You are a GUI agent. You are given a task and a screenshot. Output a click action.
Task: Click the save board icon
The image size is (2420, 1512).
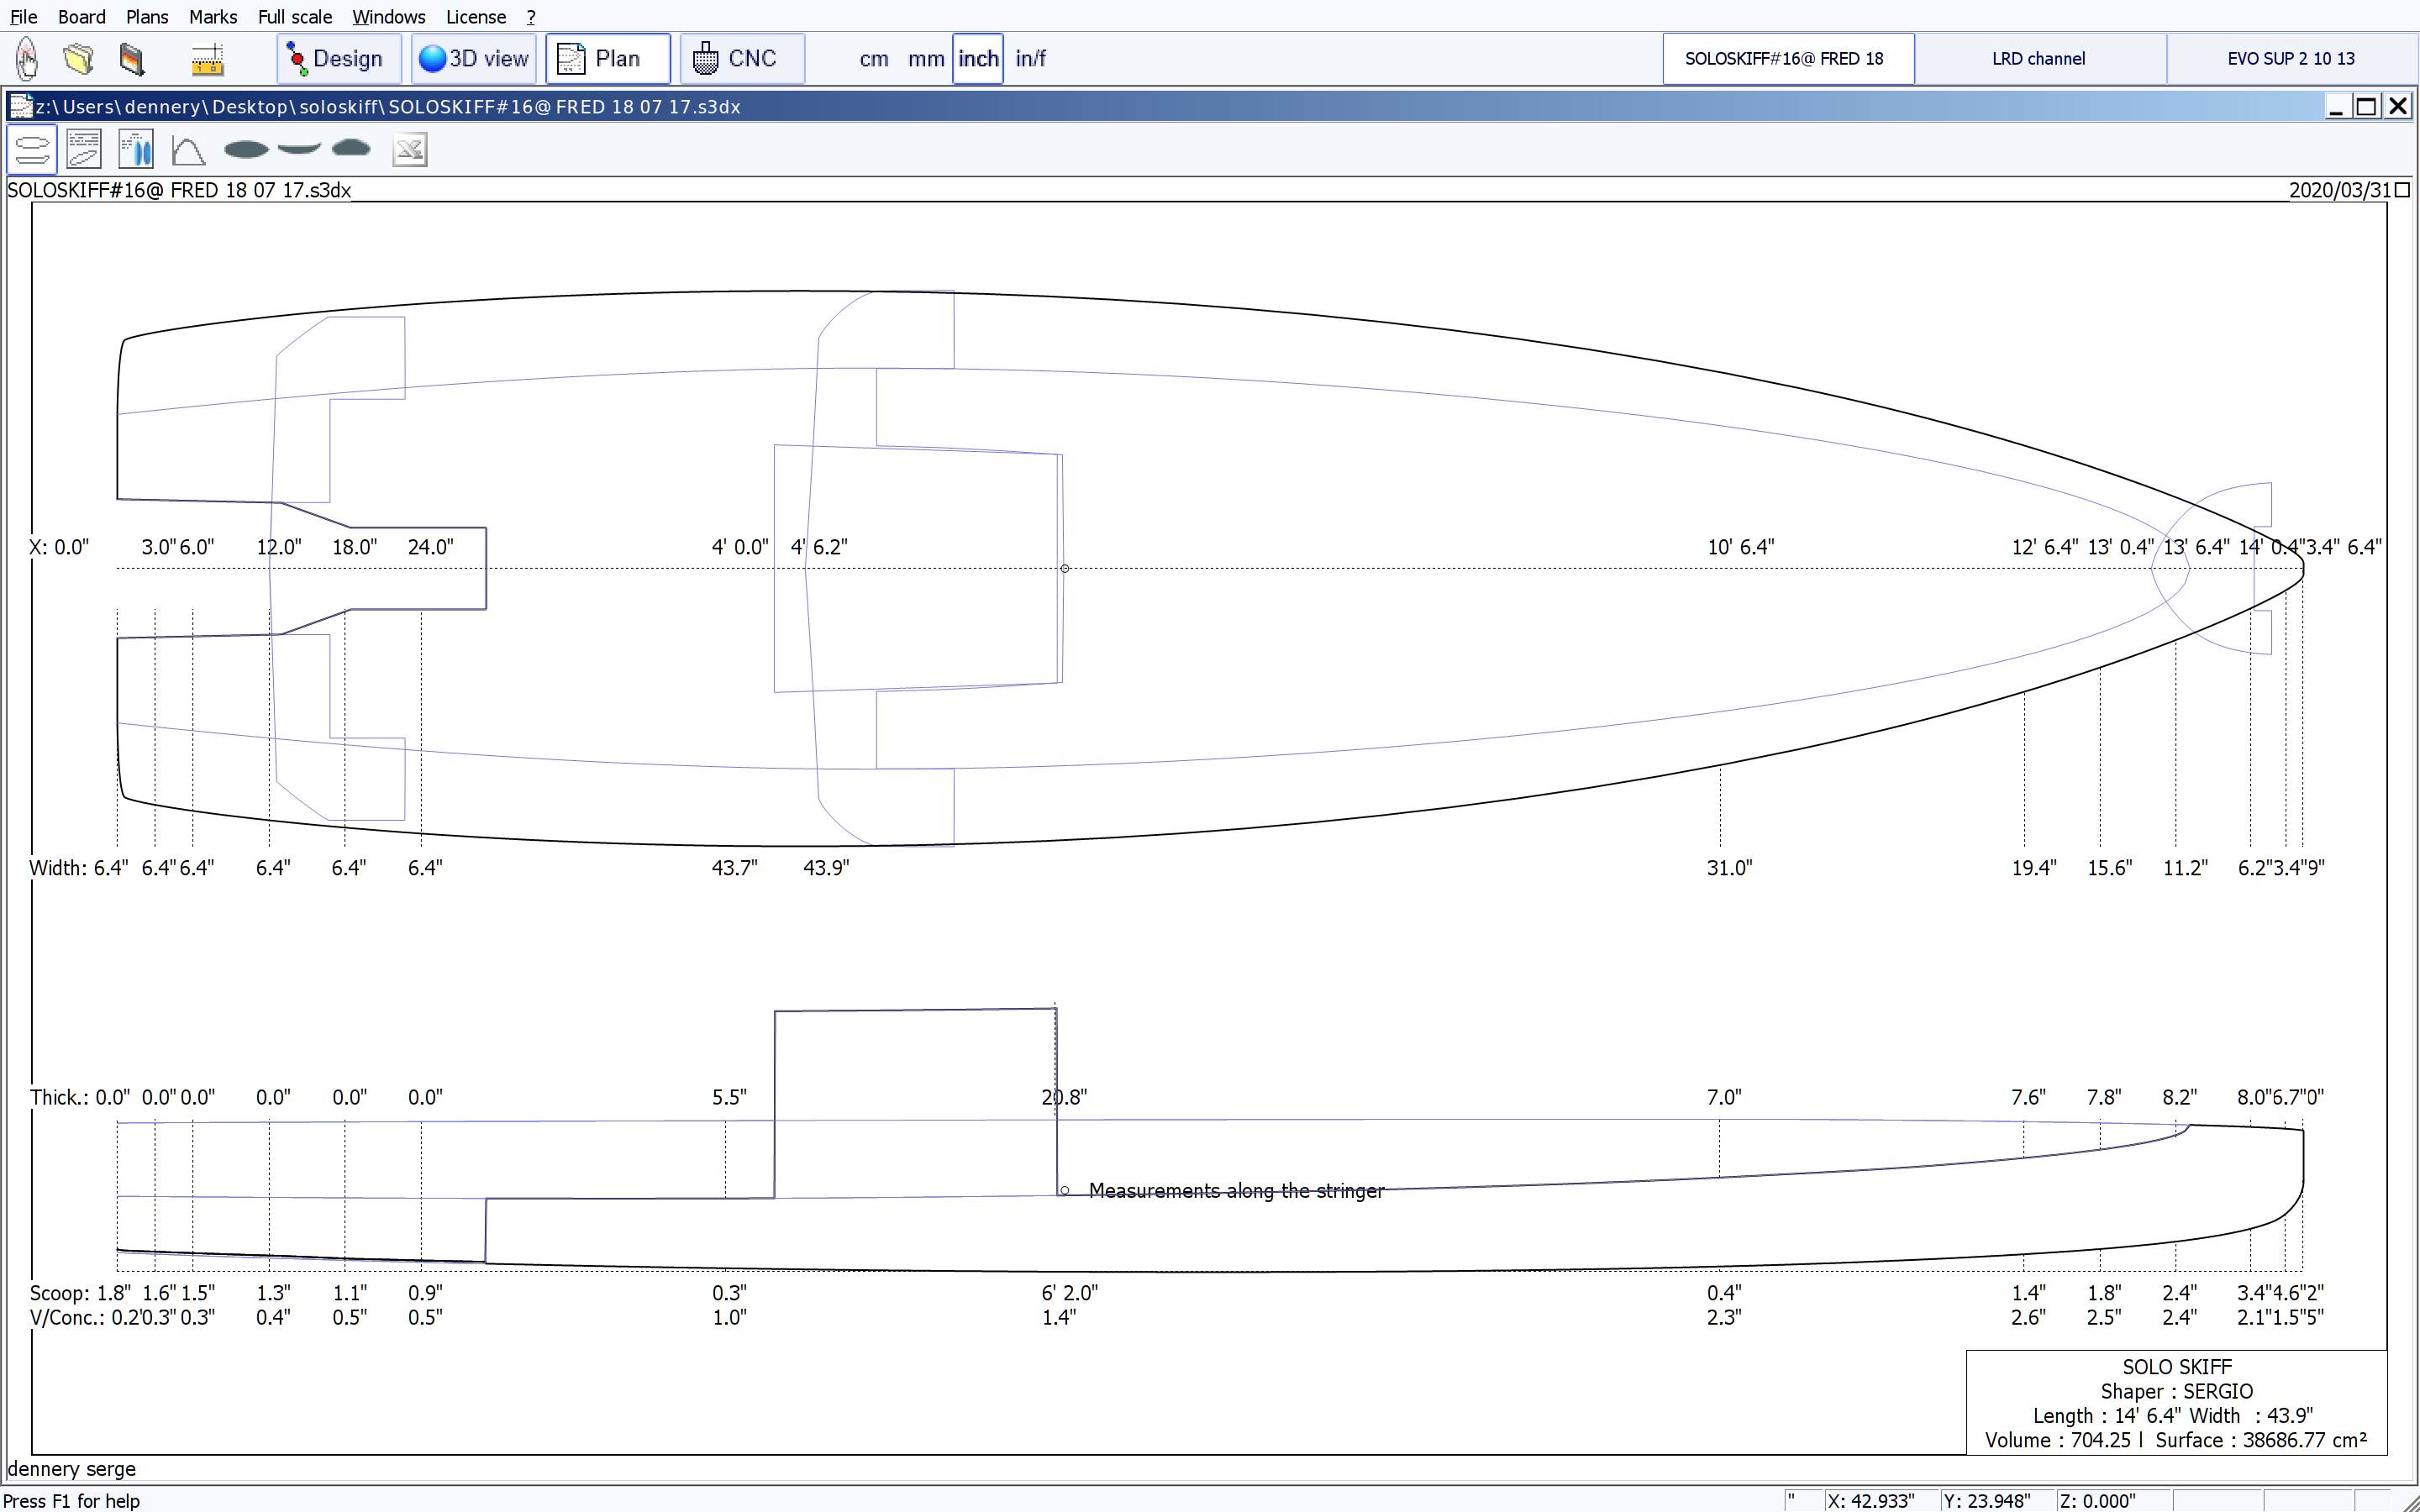coord(132,59)
